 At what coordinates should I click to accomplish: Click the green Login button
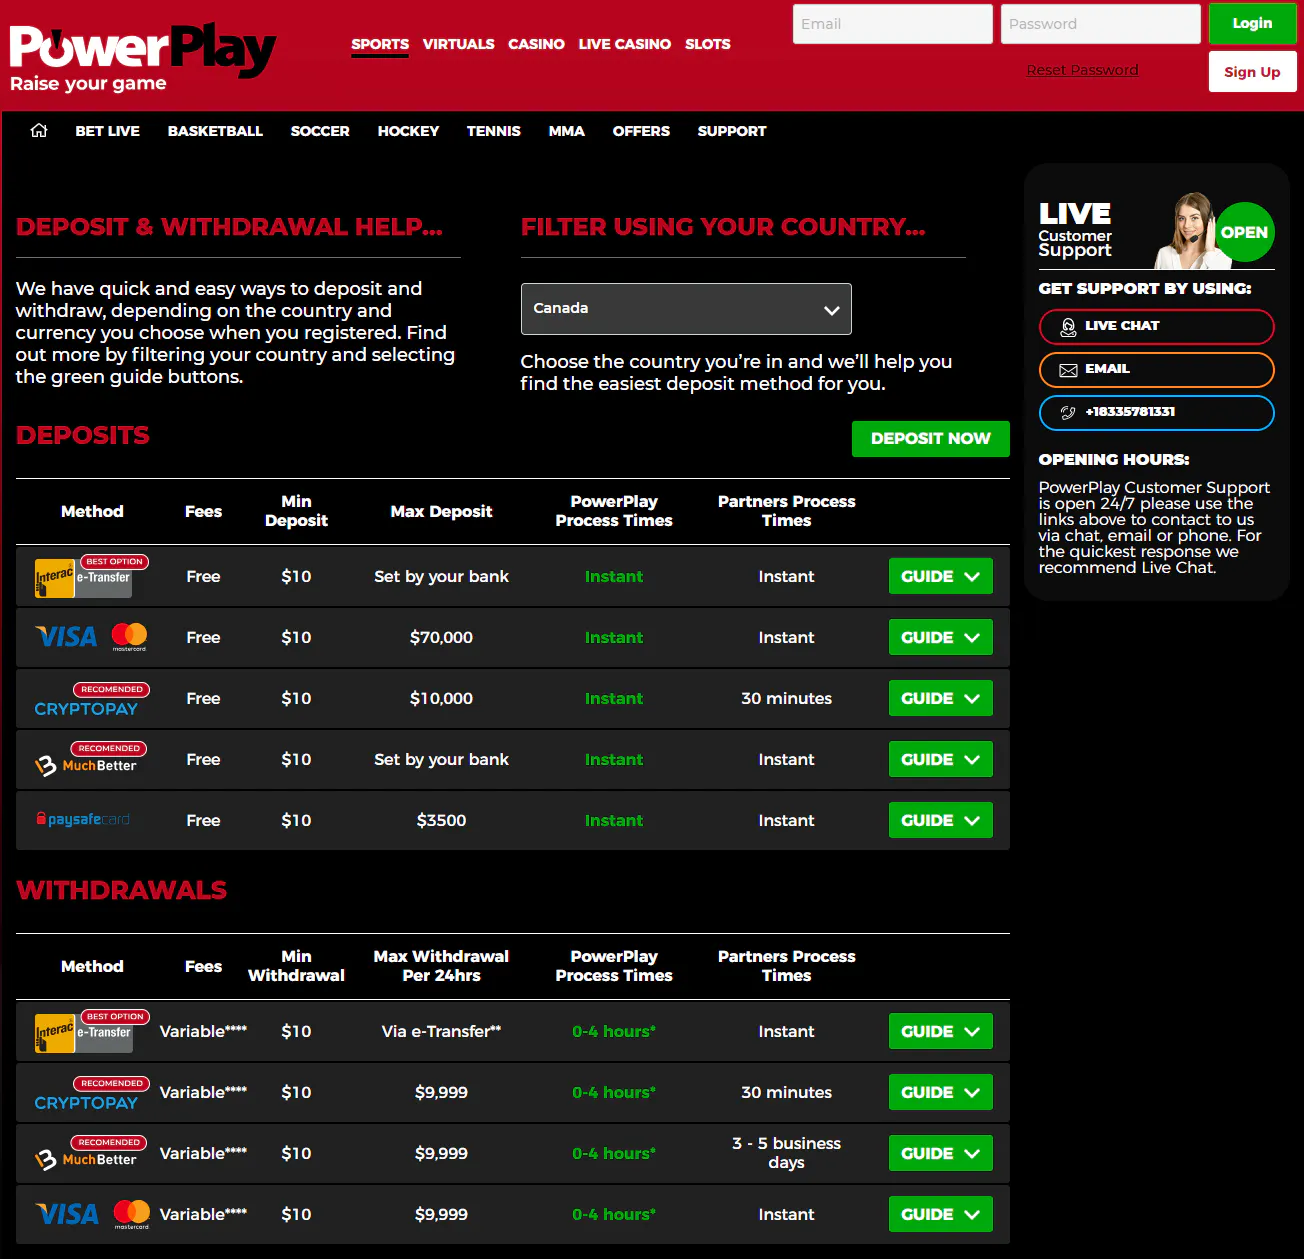coord(1252,24)
